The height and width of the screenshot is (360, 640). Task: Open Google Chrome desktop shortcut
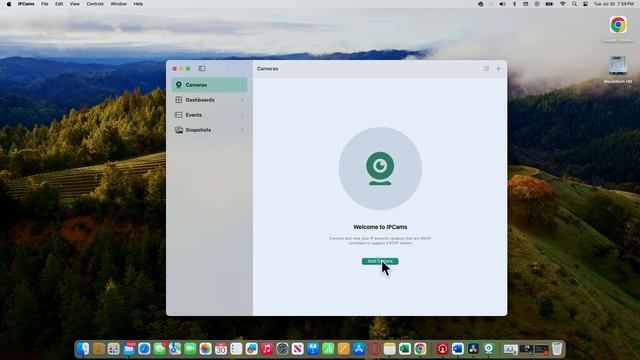[x=618, y=25]
